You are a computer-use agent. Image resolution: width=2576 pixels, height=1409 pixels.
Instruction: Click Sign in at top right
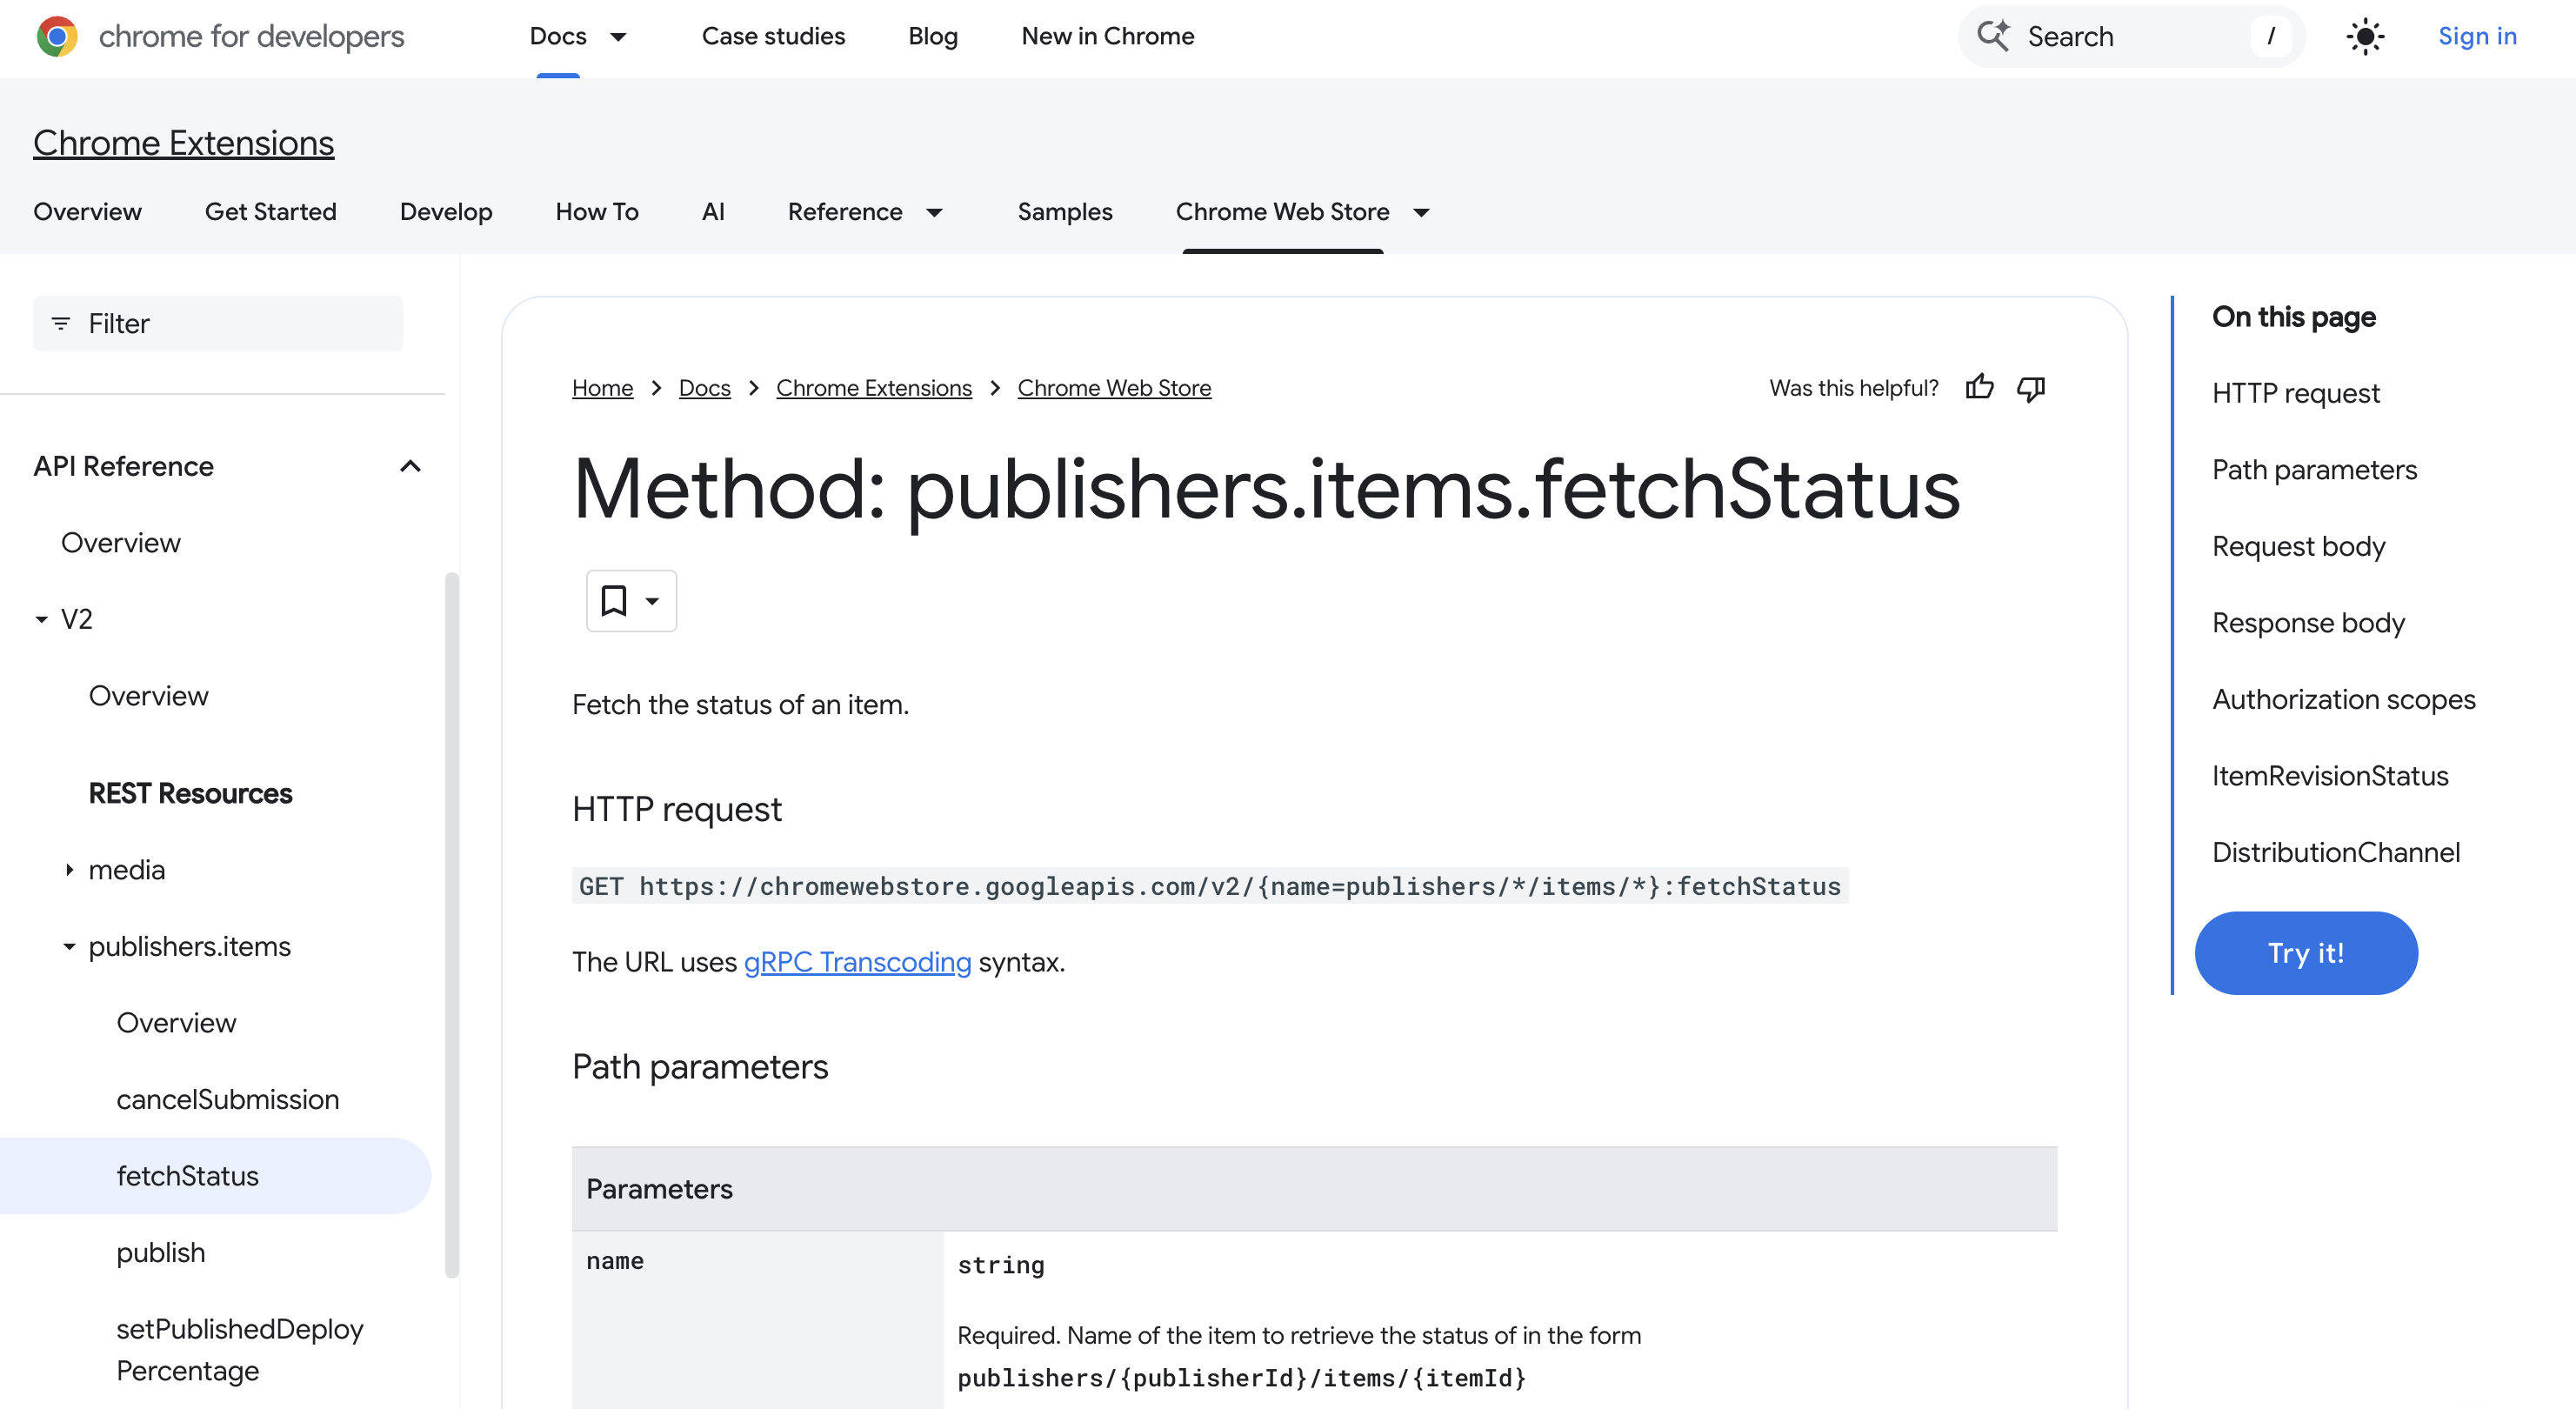(x=2477, y=36)
